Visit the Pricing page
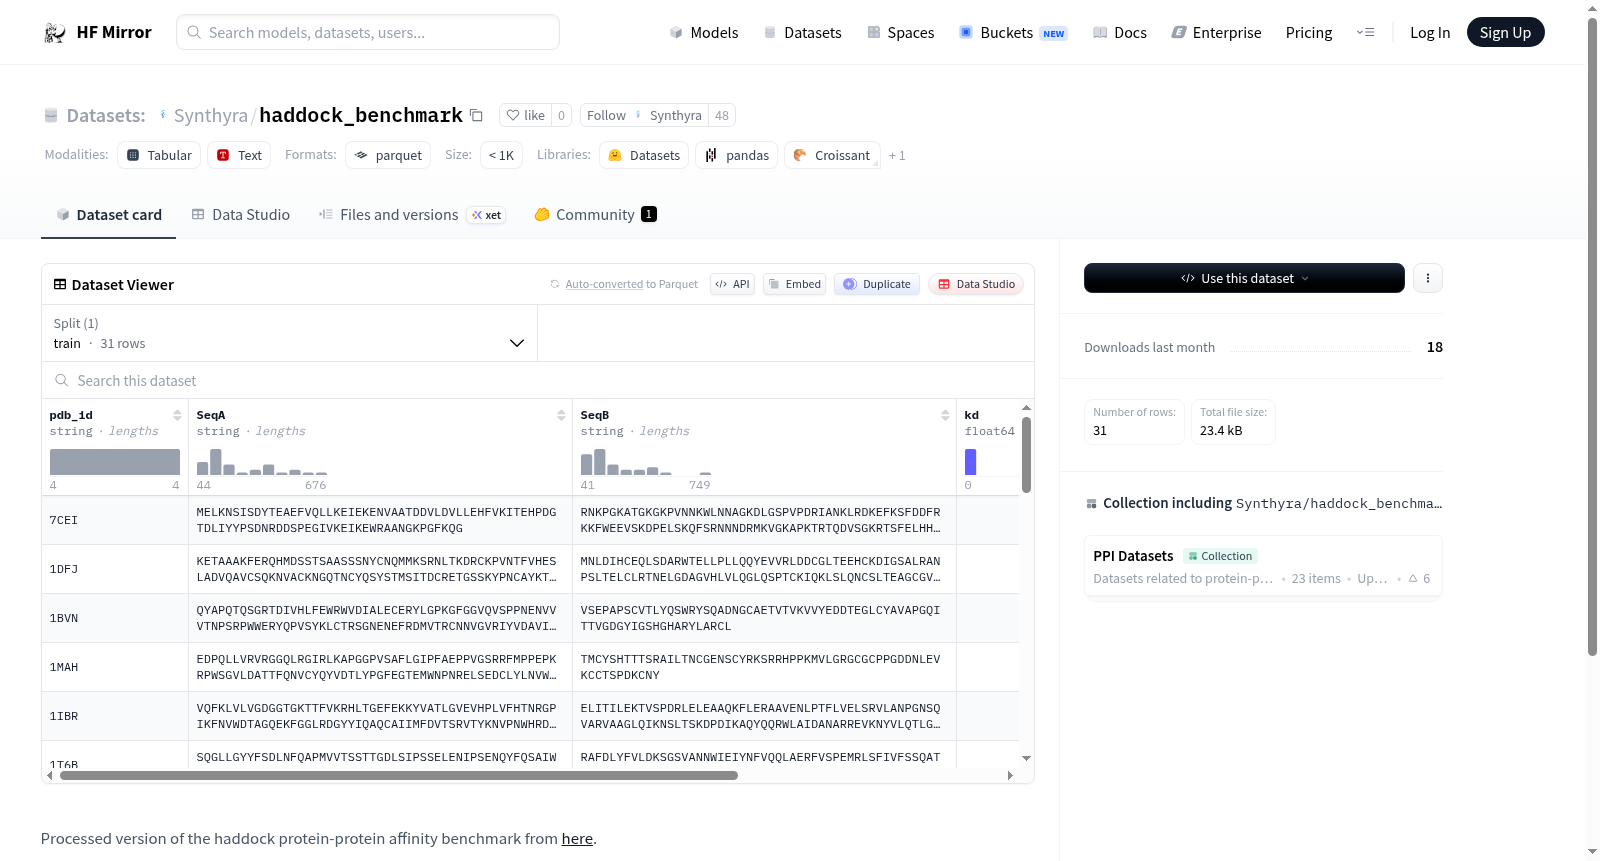The width and height of the screenshot is (1600, 861). coord(1309,33)
